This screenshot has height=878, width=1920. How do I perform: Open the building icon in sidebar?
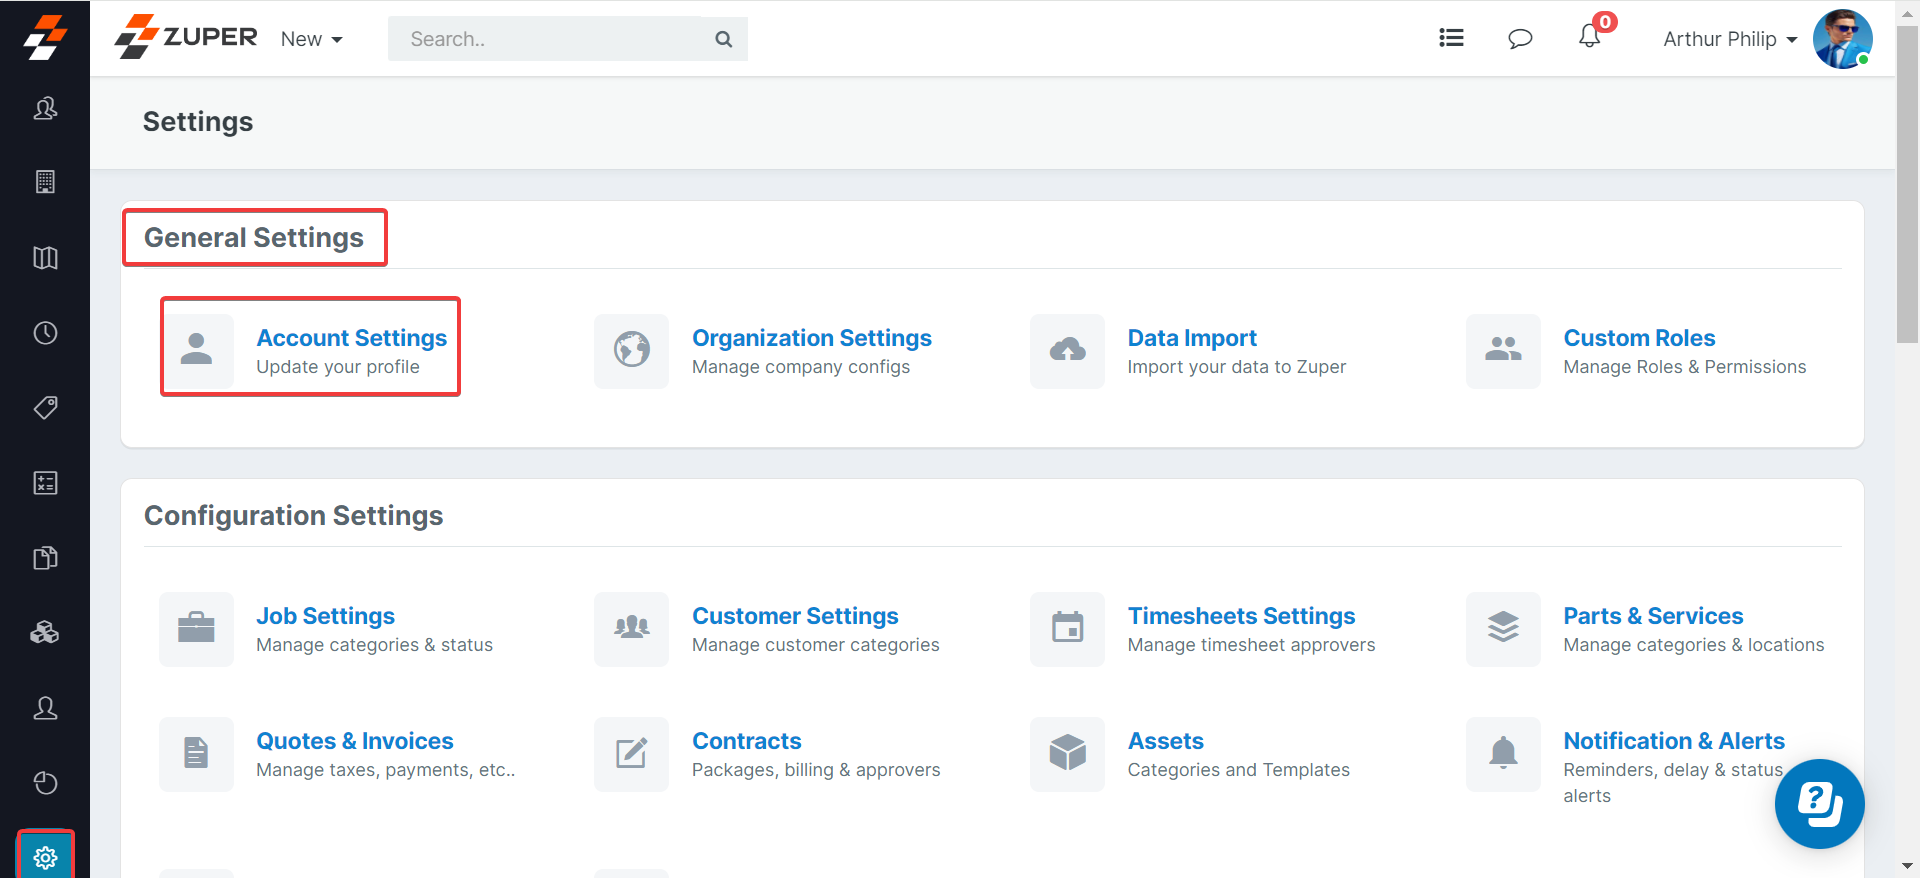pyautogui.click(x=45, y=182)
